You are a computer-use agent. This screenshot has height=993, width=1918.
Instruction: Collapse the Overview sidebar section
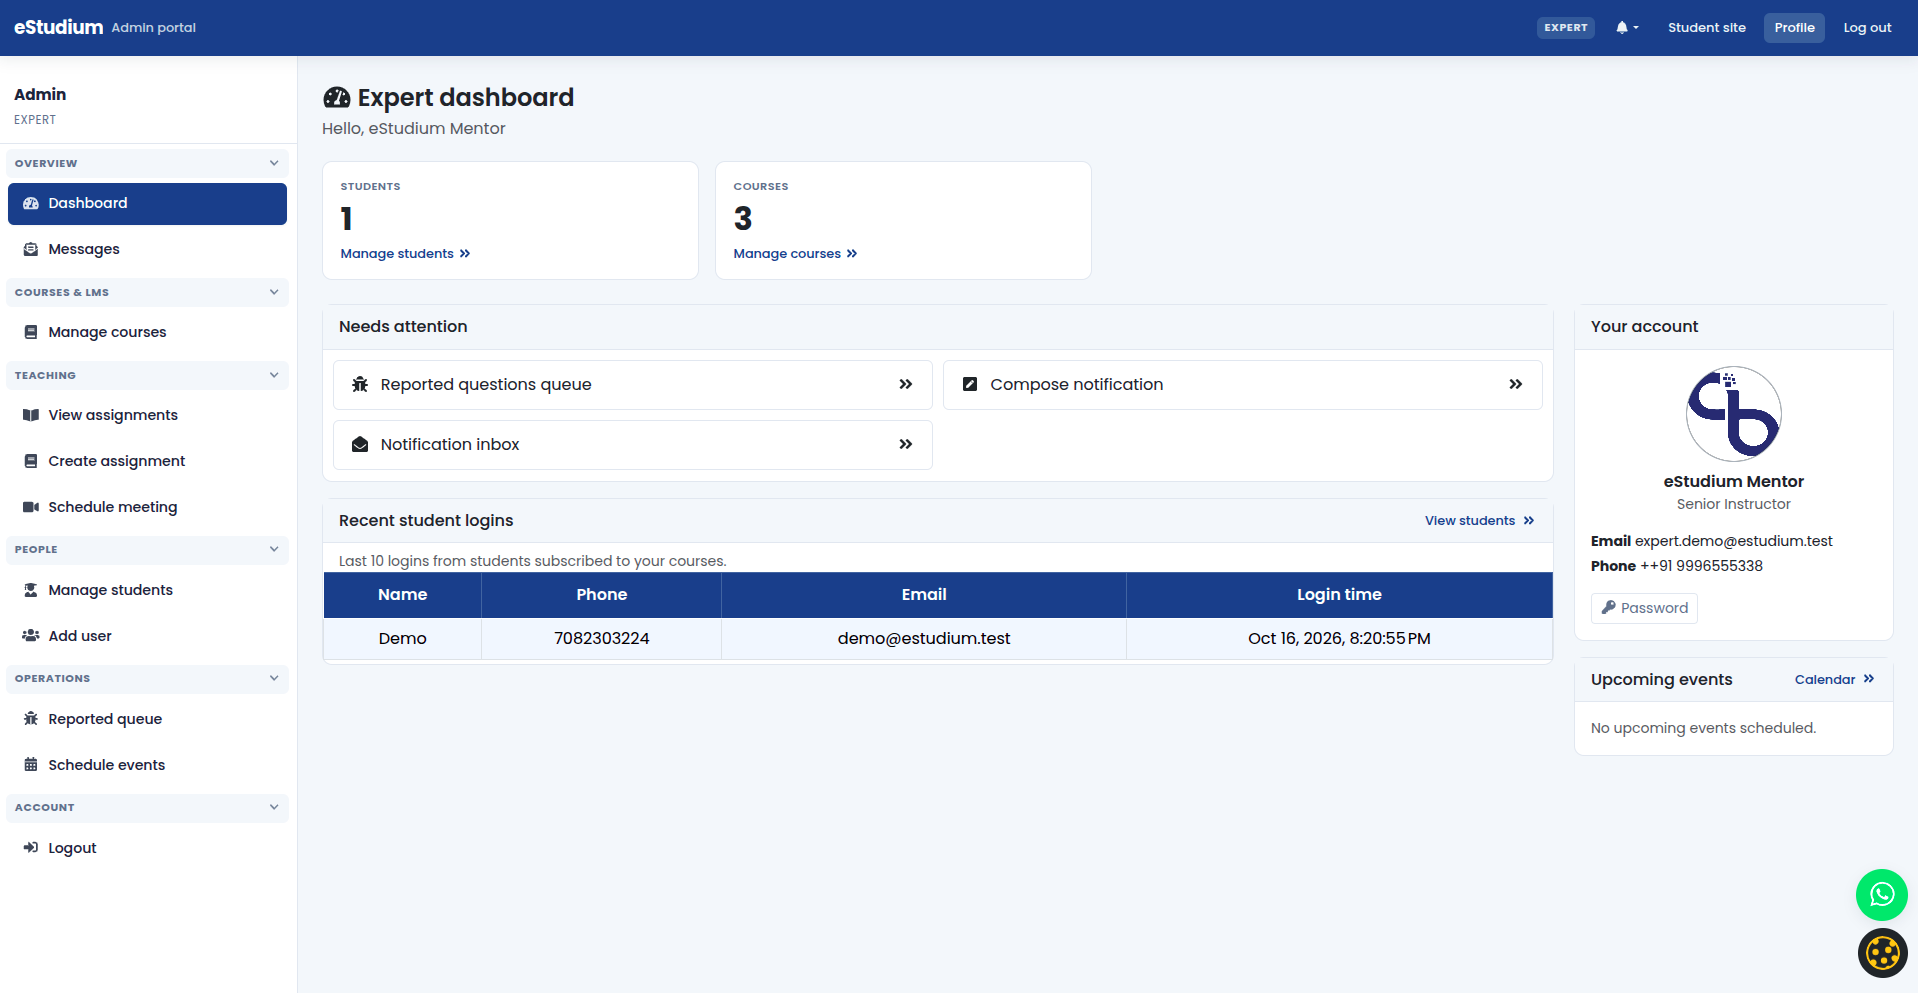147,163
